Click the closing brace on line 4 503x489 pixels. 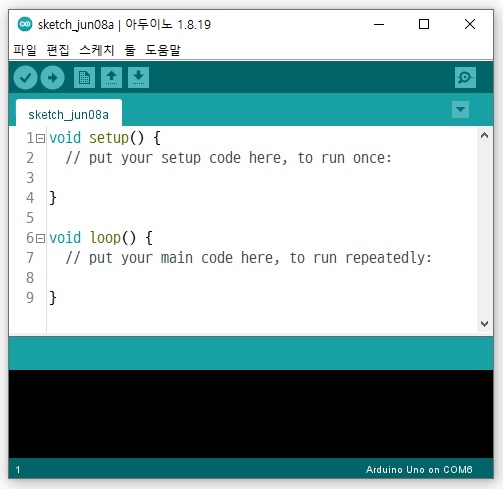(53, 198)
